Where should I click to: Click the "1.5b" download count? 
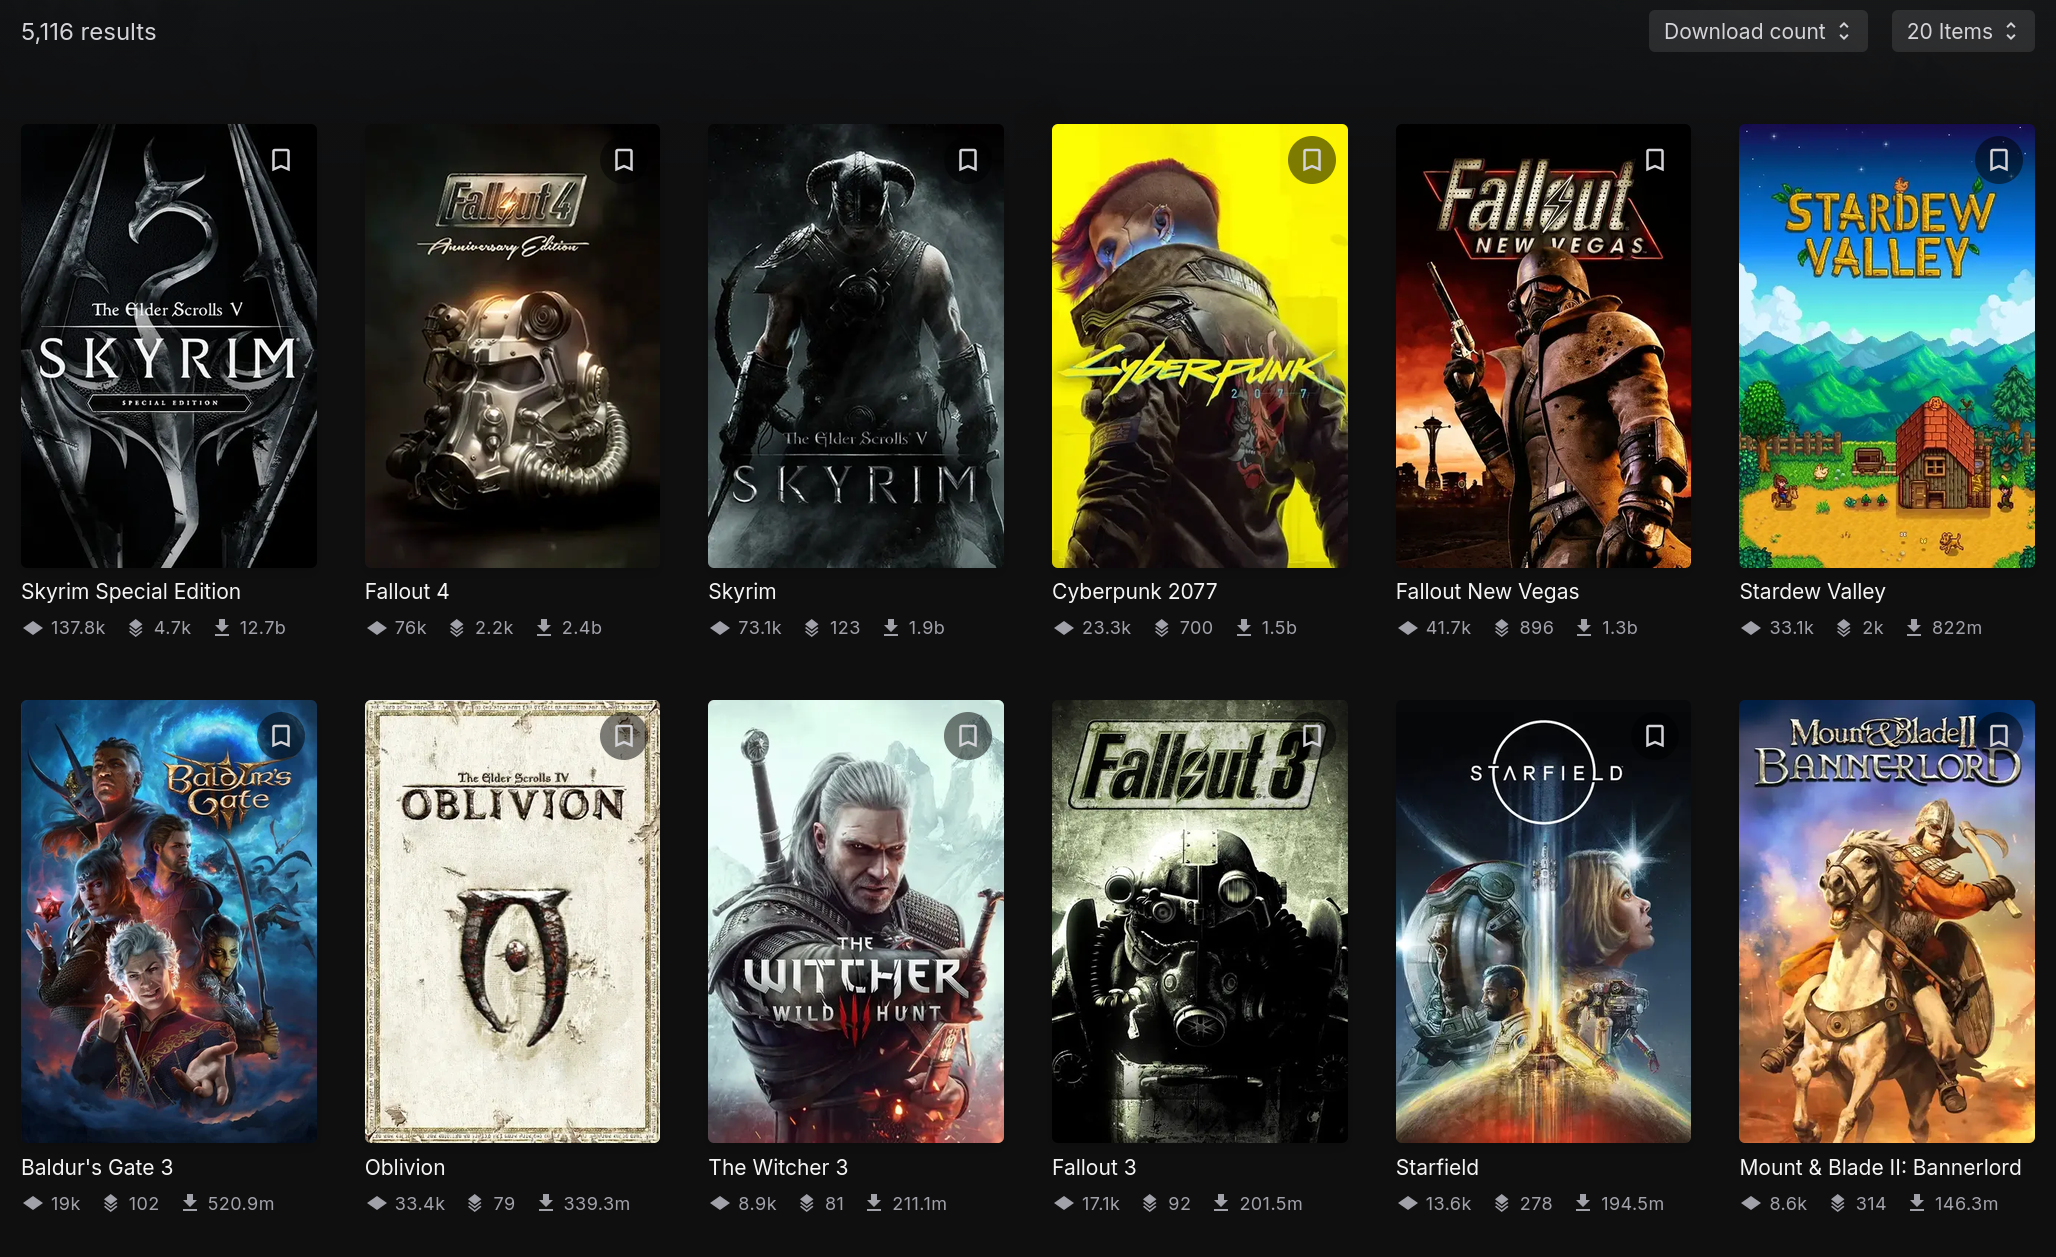(x=1279, y=628)
